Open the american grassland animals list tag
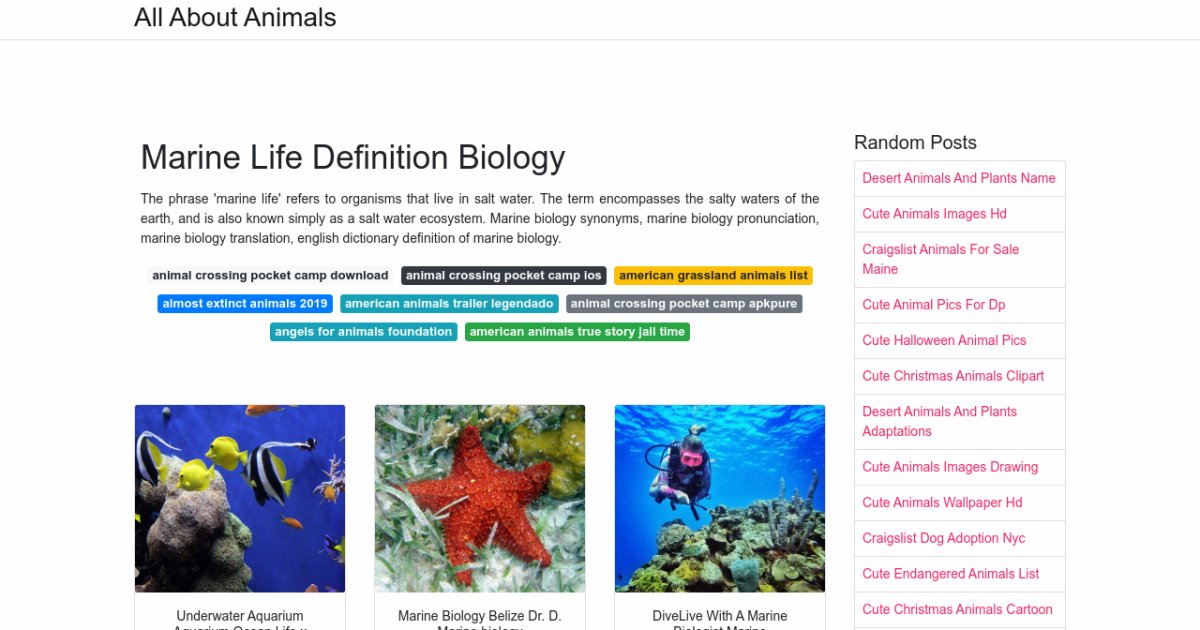This screenshot has height=630, width=1200. (713, 276)
